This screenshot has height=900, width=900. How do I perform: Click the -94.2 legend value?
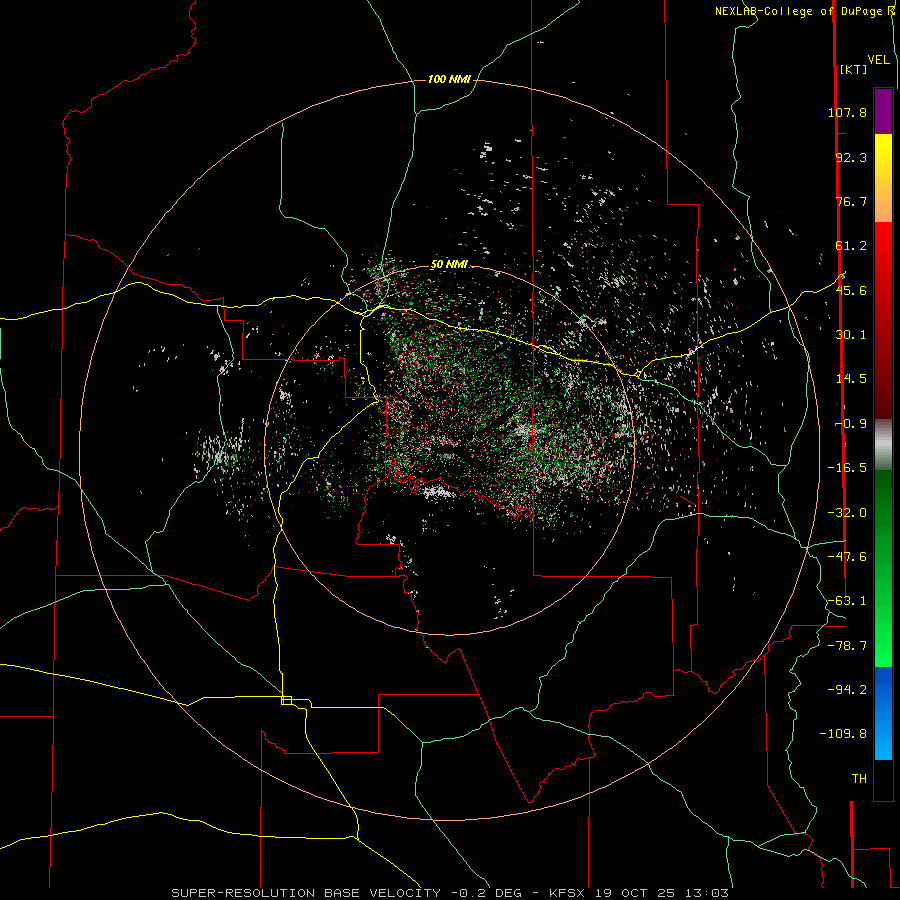(847, 689)
